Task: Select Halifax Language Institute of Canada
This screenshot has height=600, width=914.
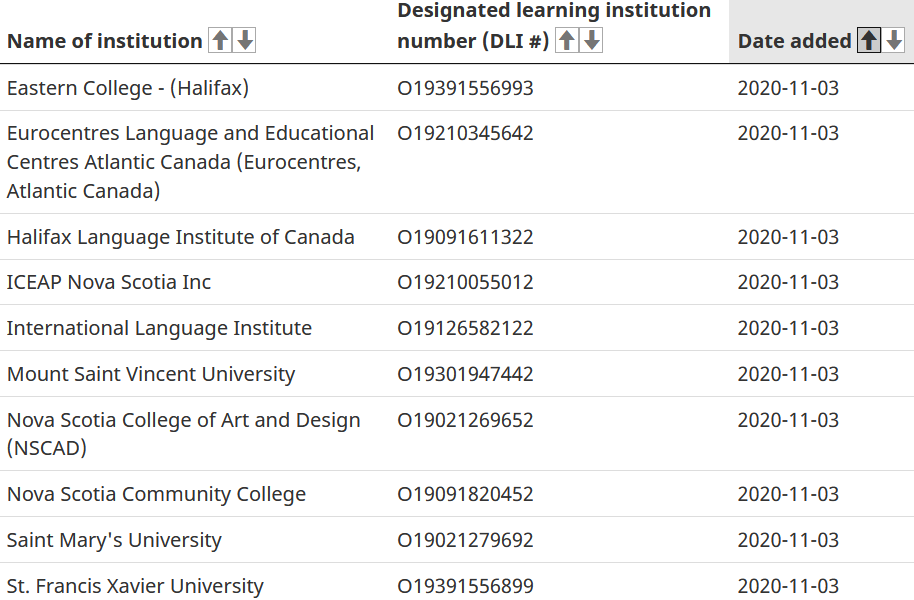Action: (181, 237)
